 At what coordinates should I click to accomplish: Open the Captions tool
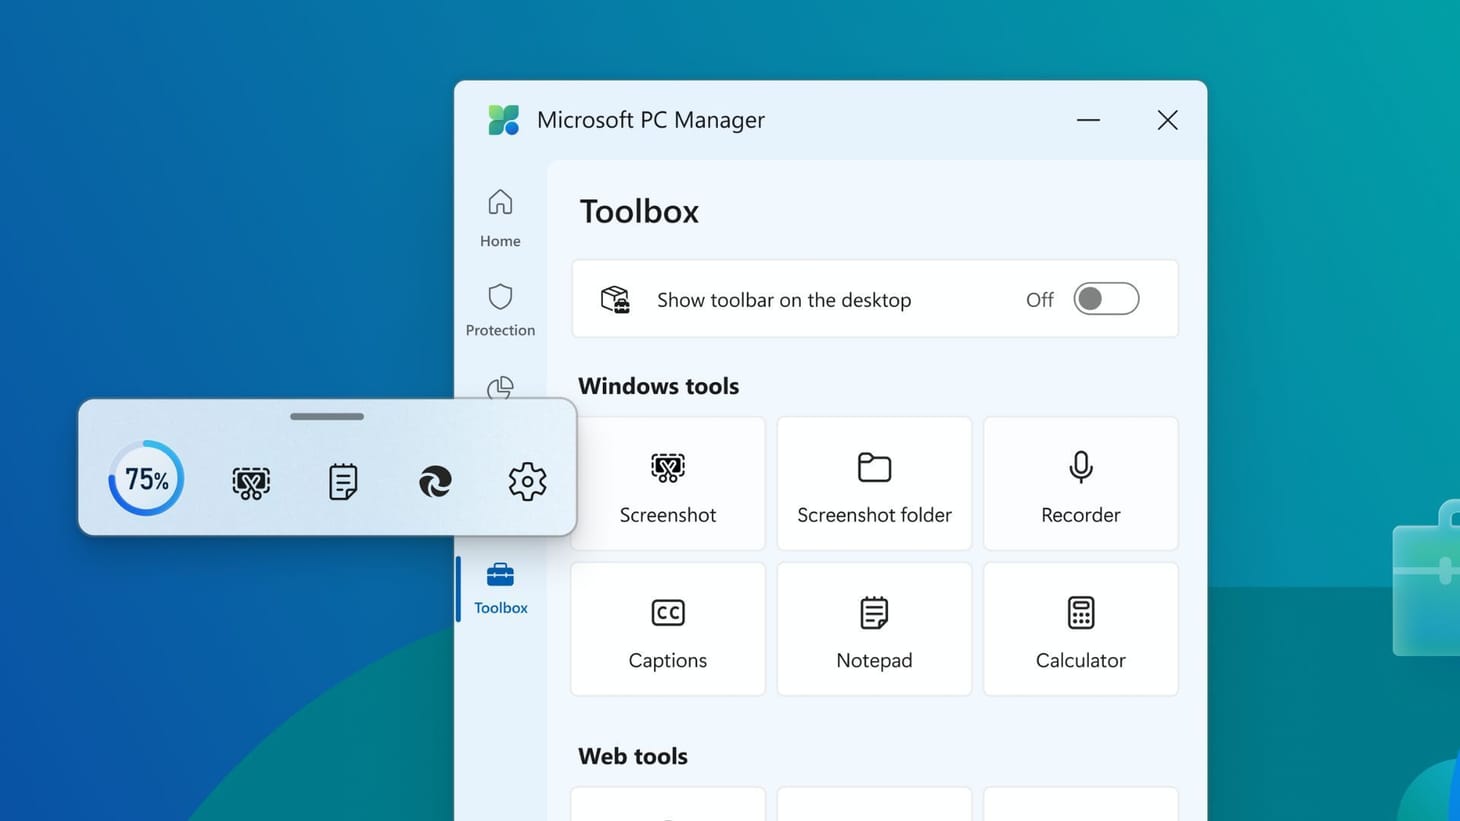tap(667, 628)
